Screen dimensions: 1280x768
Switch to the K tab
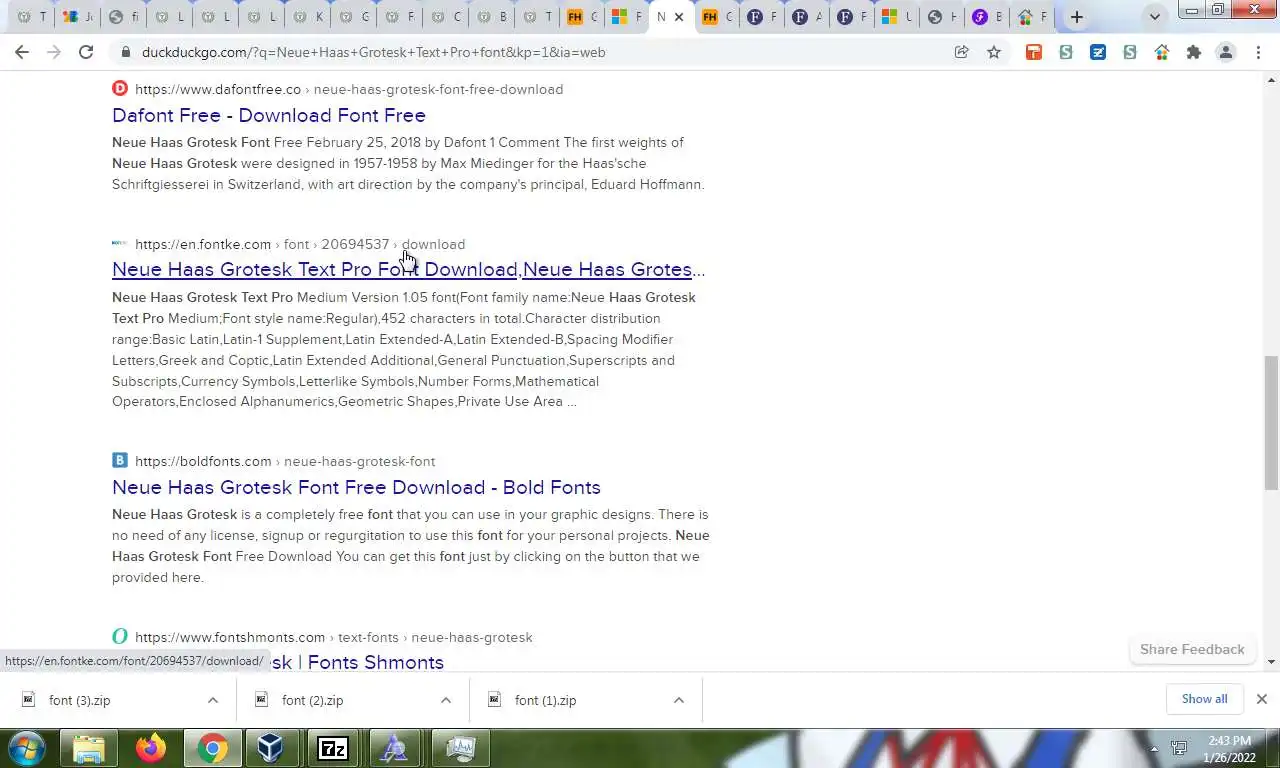pos(307,17)
